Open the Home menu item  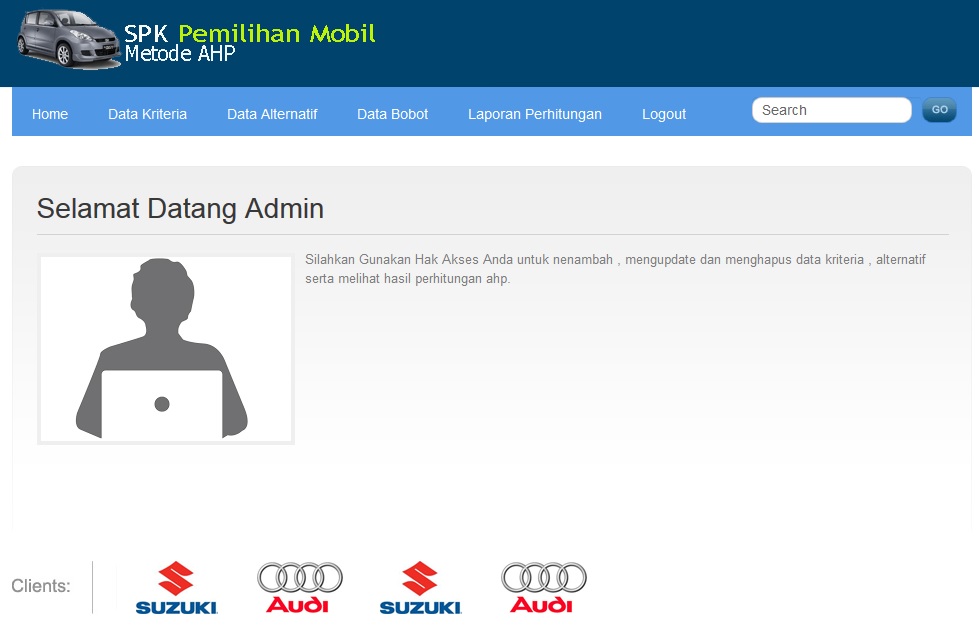(50, 114)
